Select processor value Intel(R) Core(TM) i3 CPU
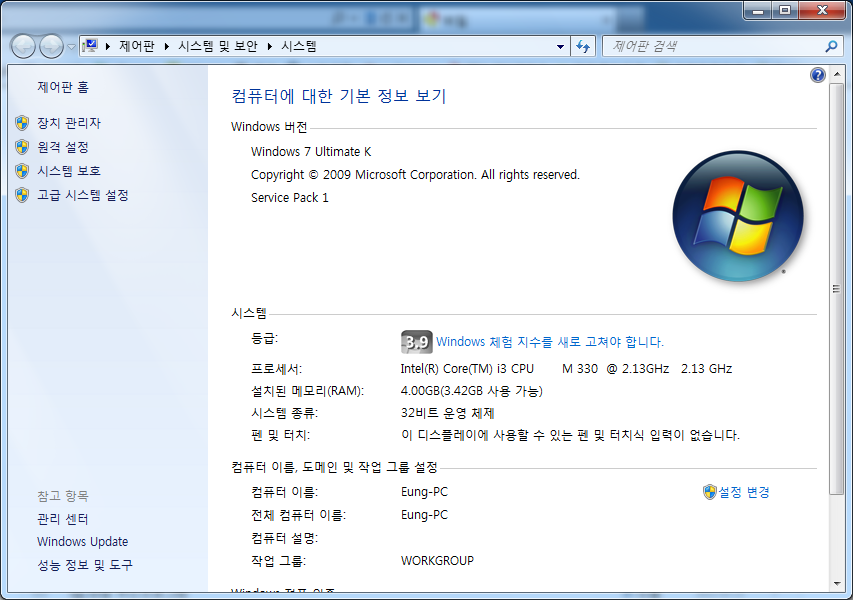Image resolution: width=853 pixels, height=600 pixels. (x=467, y=369)
